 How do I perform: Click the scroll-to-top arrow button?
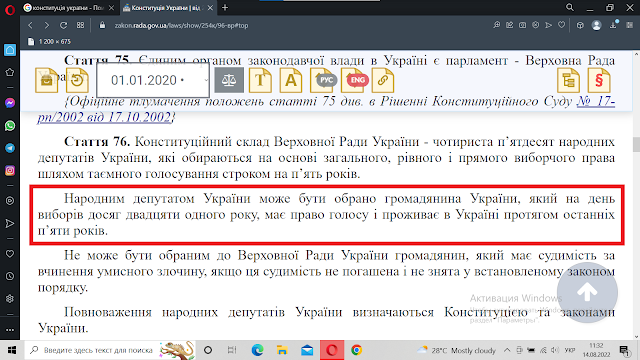(587, 293)
